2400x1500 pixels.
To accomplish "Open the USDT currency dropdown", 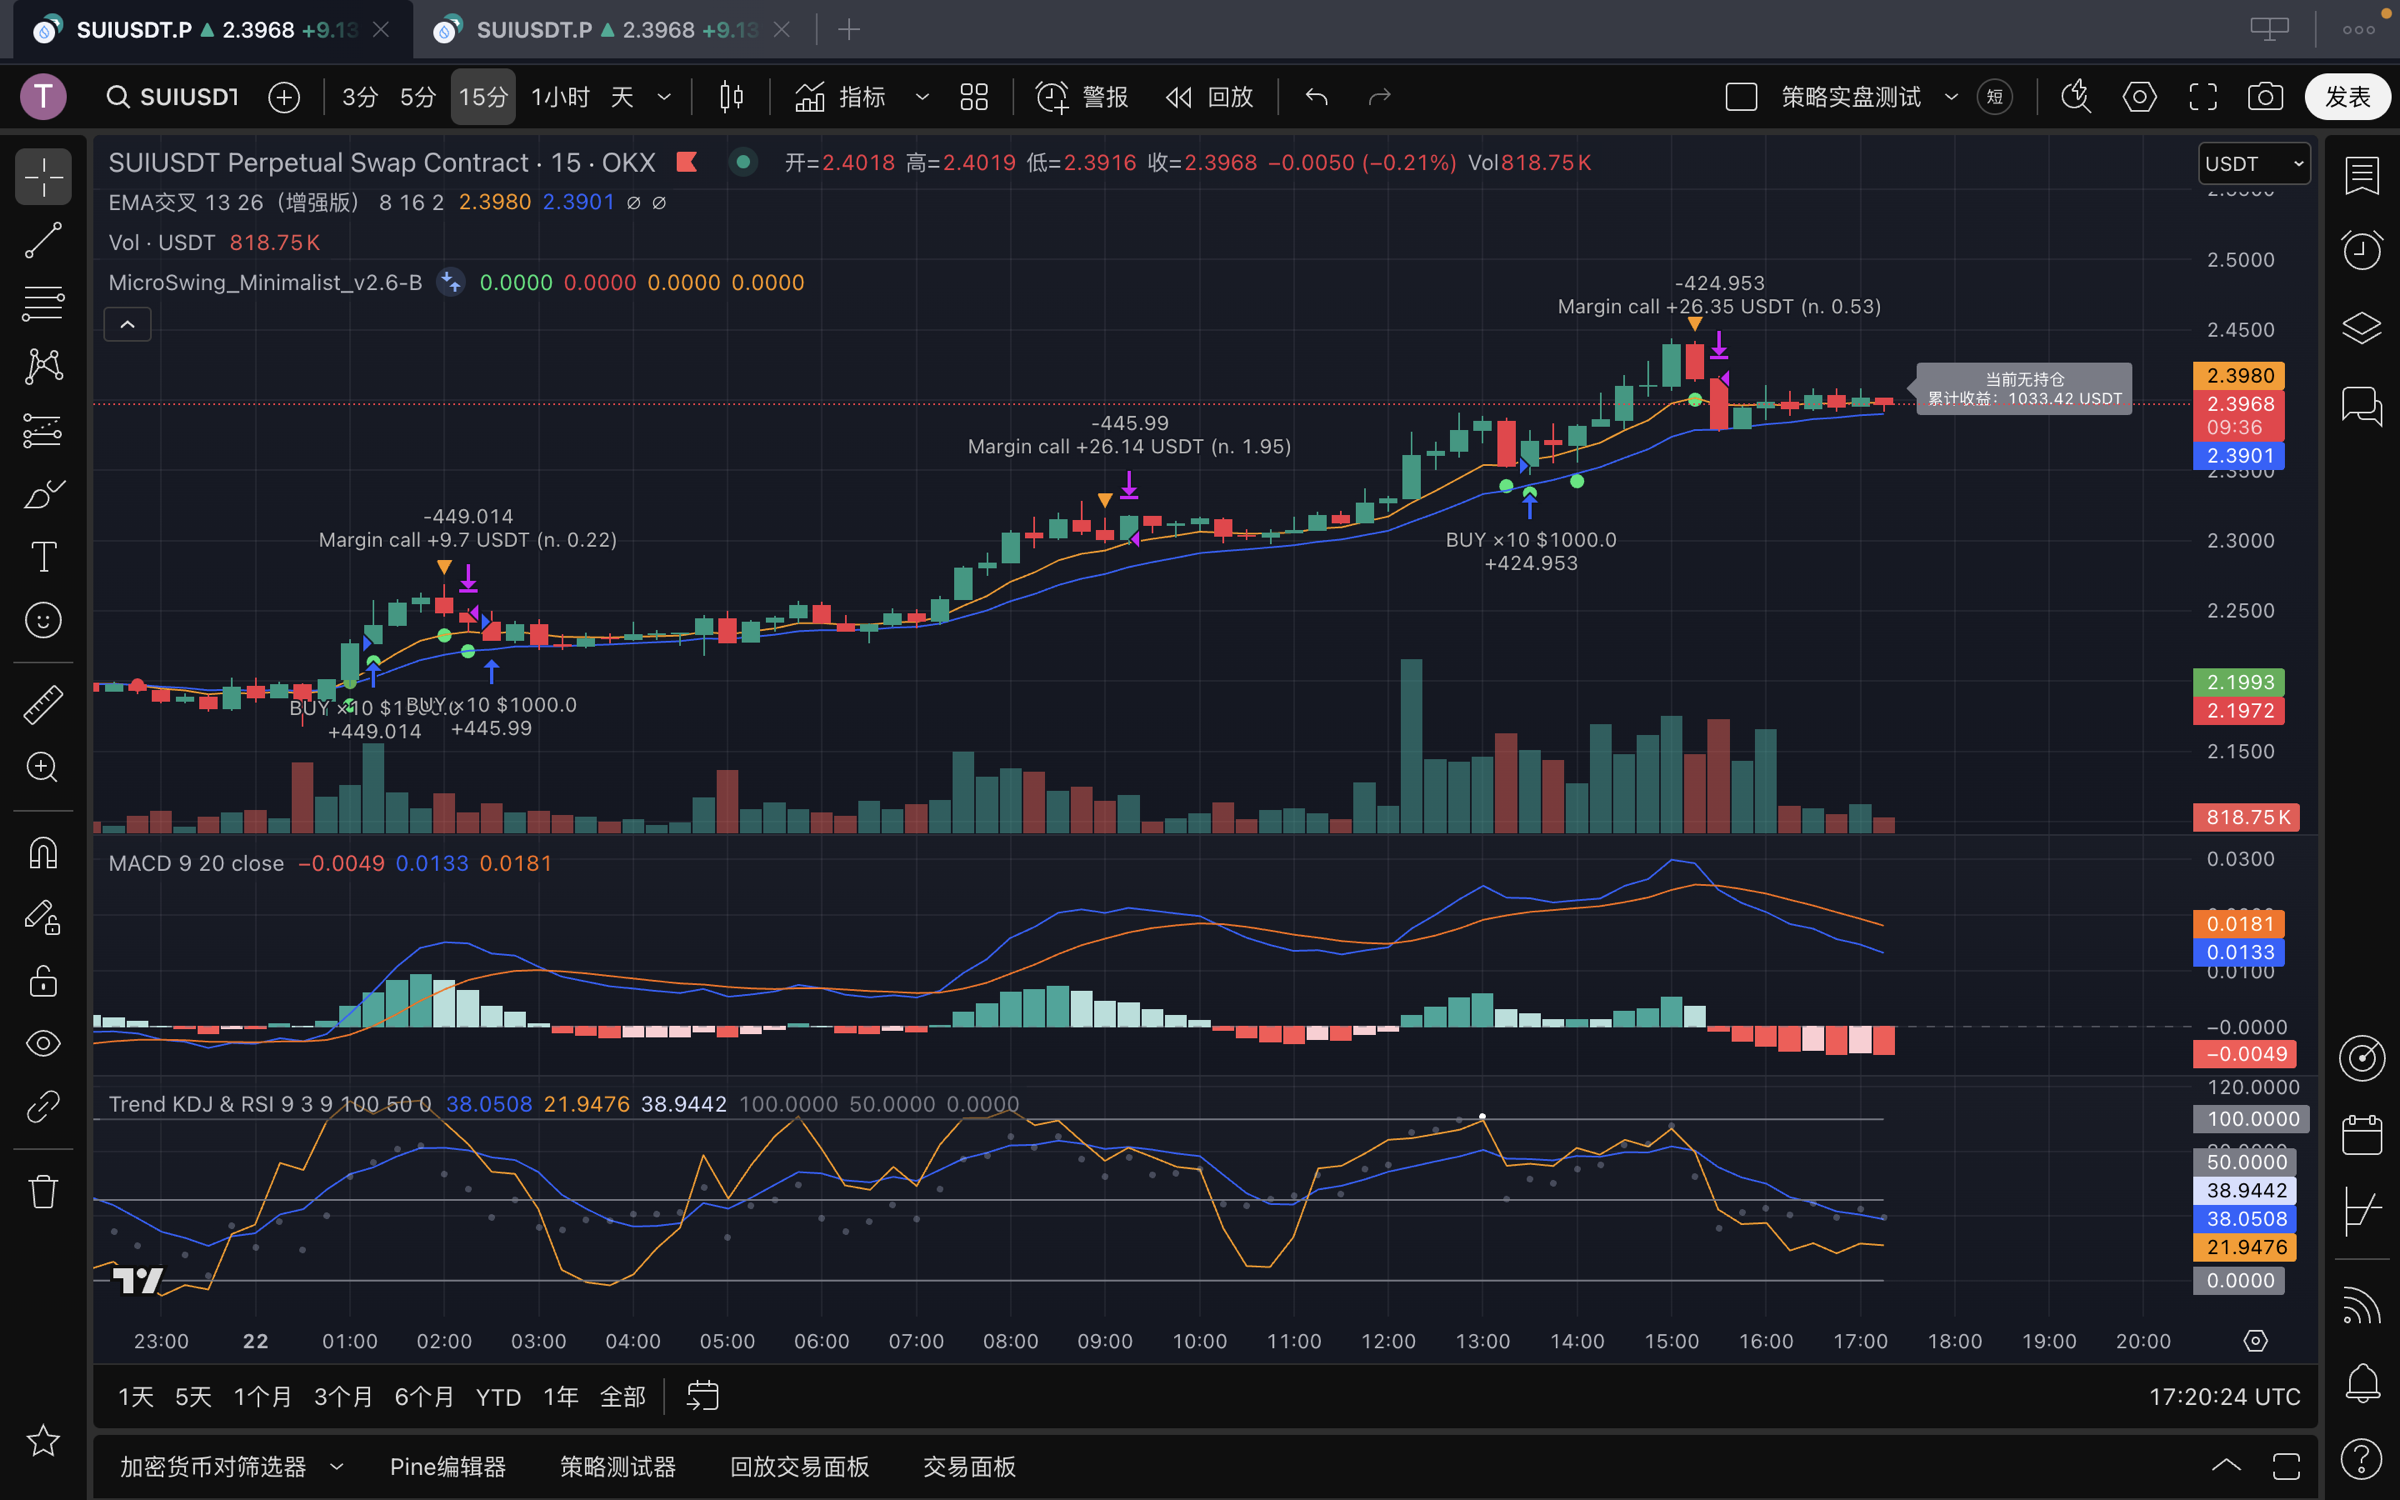I will coord(2254,163).
